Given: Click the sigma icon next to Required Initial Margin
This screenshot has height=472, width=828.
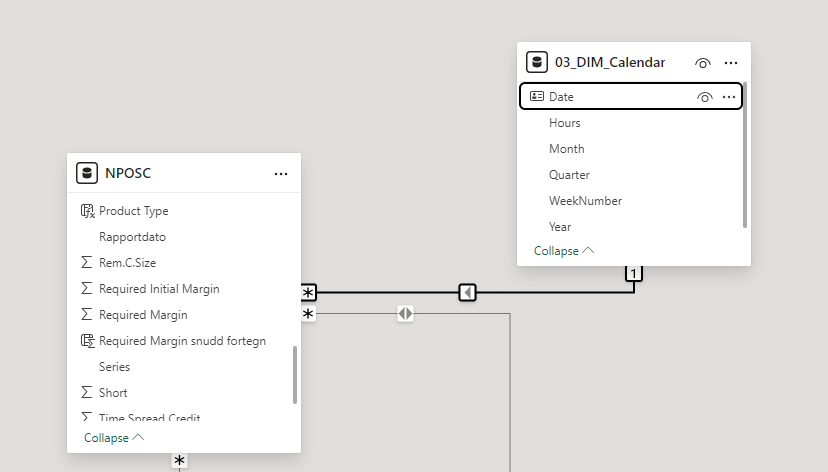Looking at the screenshot, I should (87, 288).
